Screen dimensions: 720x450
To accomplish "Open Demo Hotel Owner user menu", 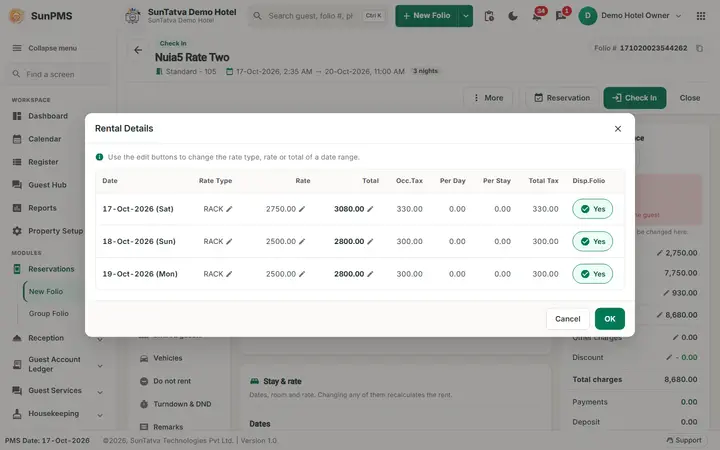I will [x=630, y=16].
